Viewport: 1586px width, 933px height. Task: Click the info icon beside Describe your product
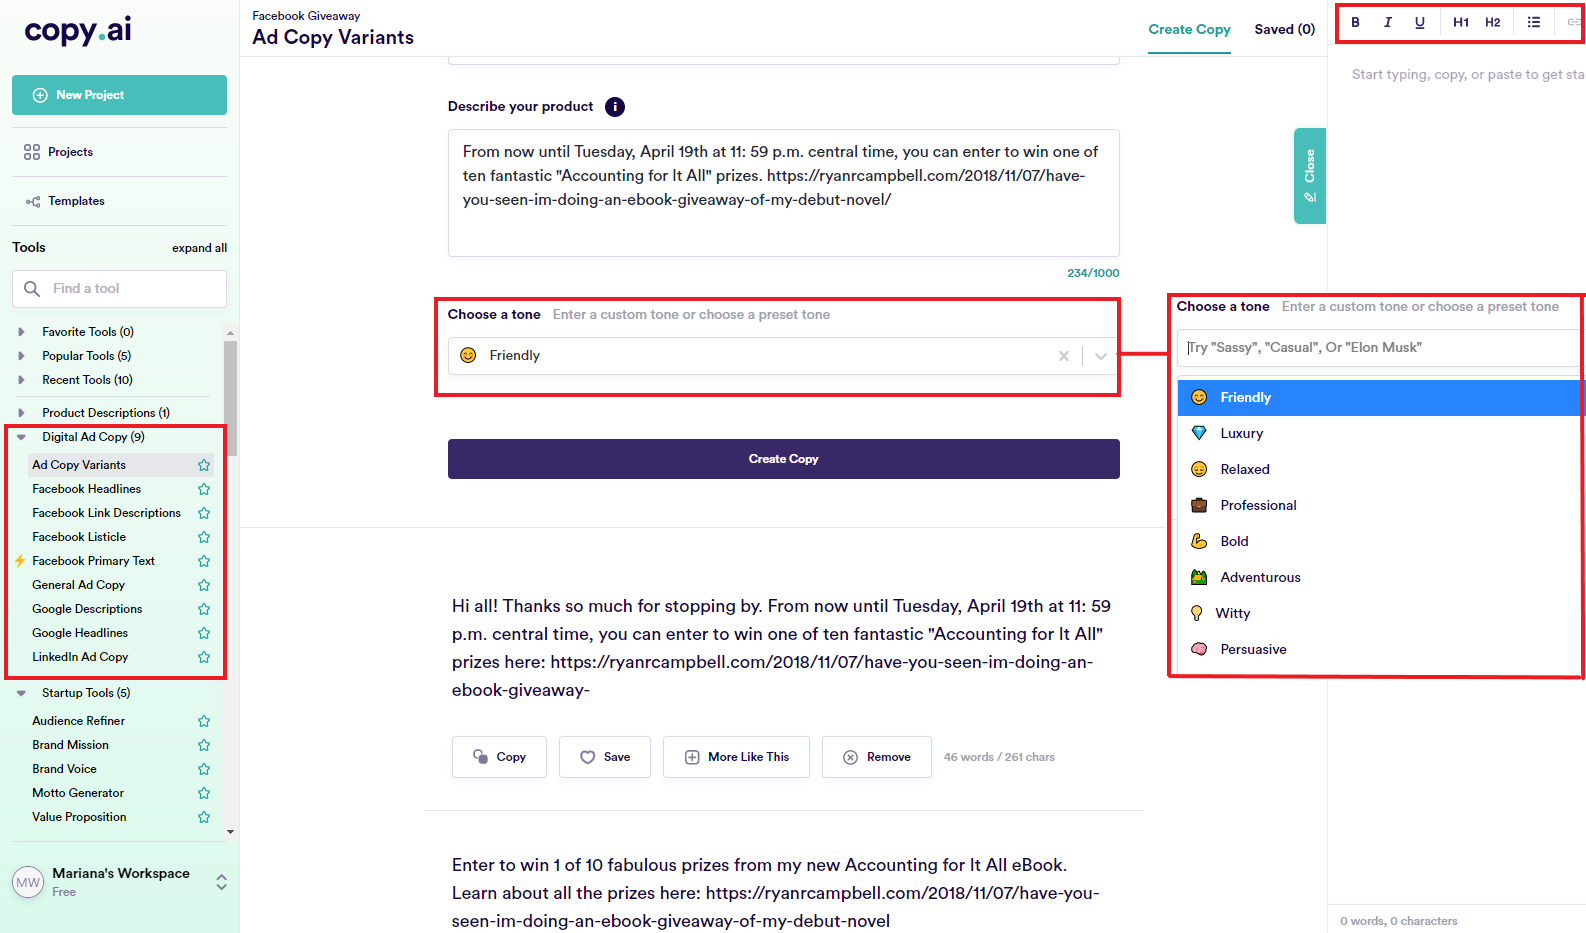tap(615, 107)
